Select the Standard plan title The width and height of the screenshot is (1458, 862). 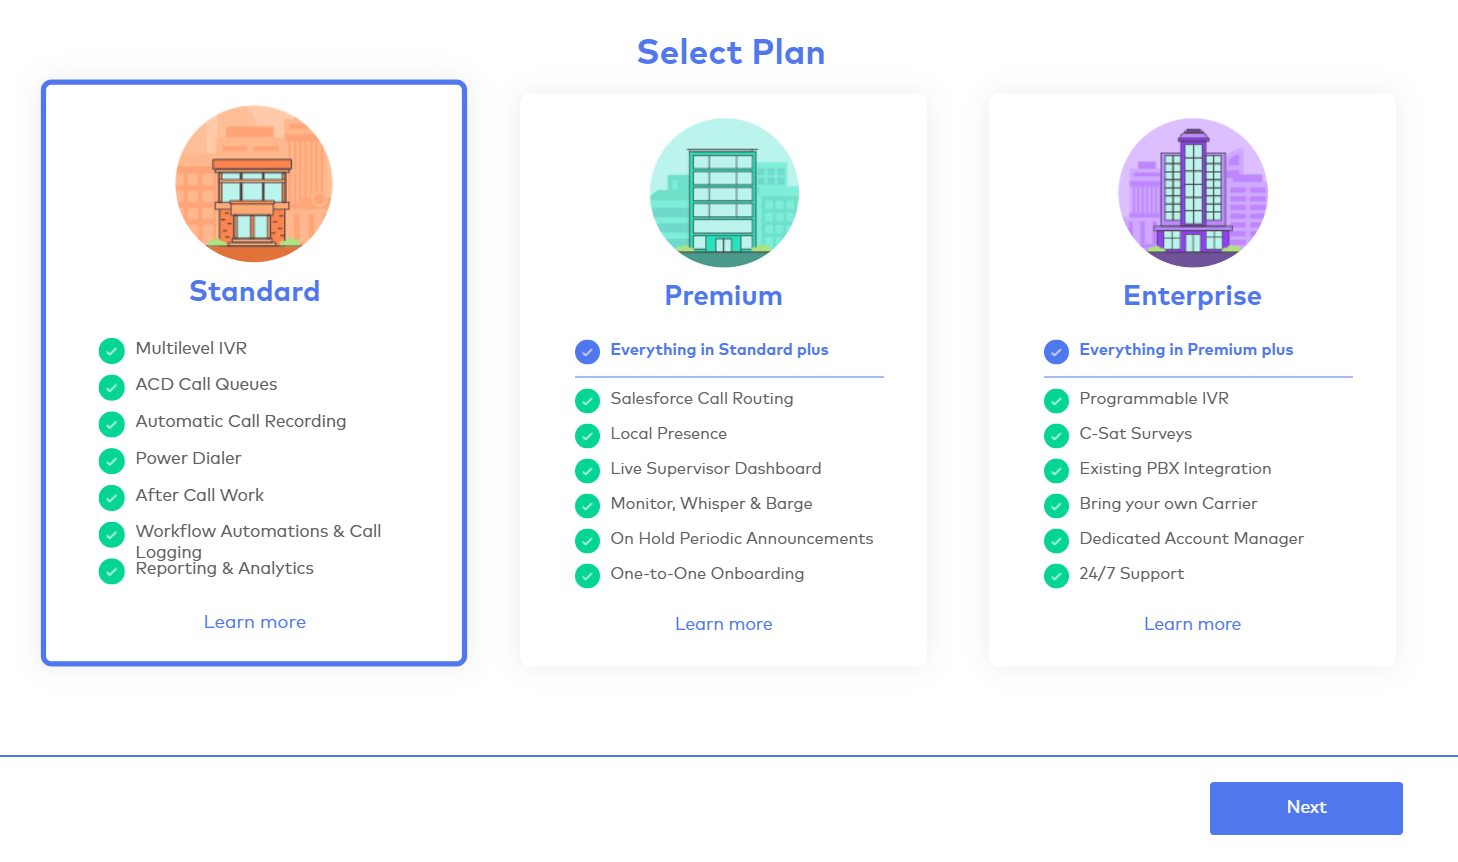click(x=255, y=291)
